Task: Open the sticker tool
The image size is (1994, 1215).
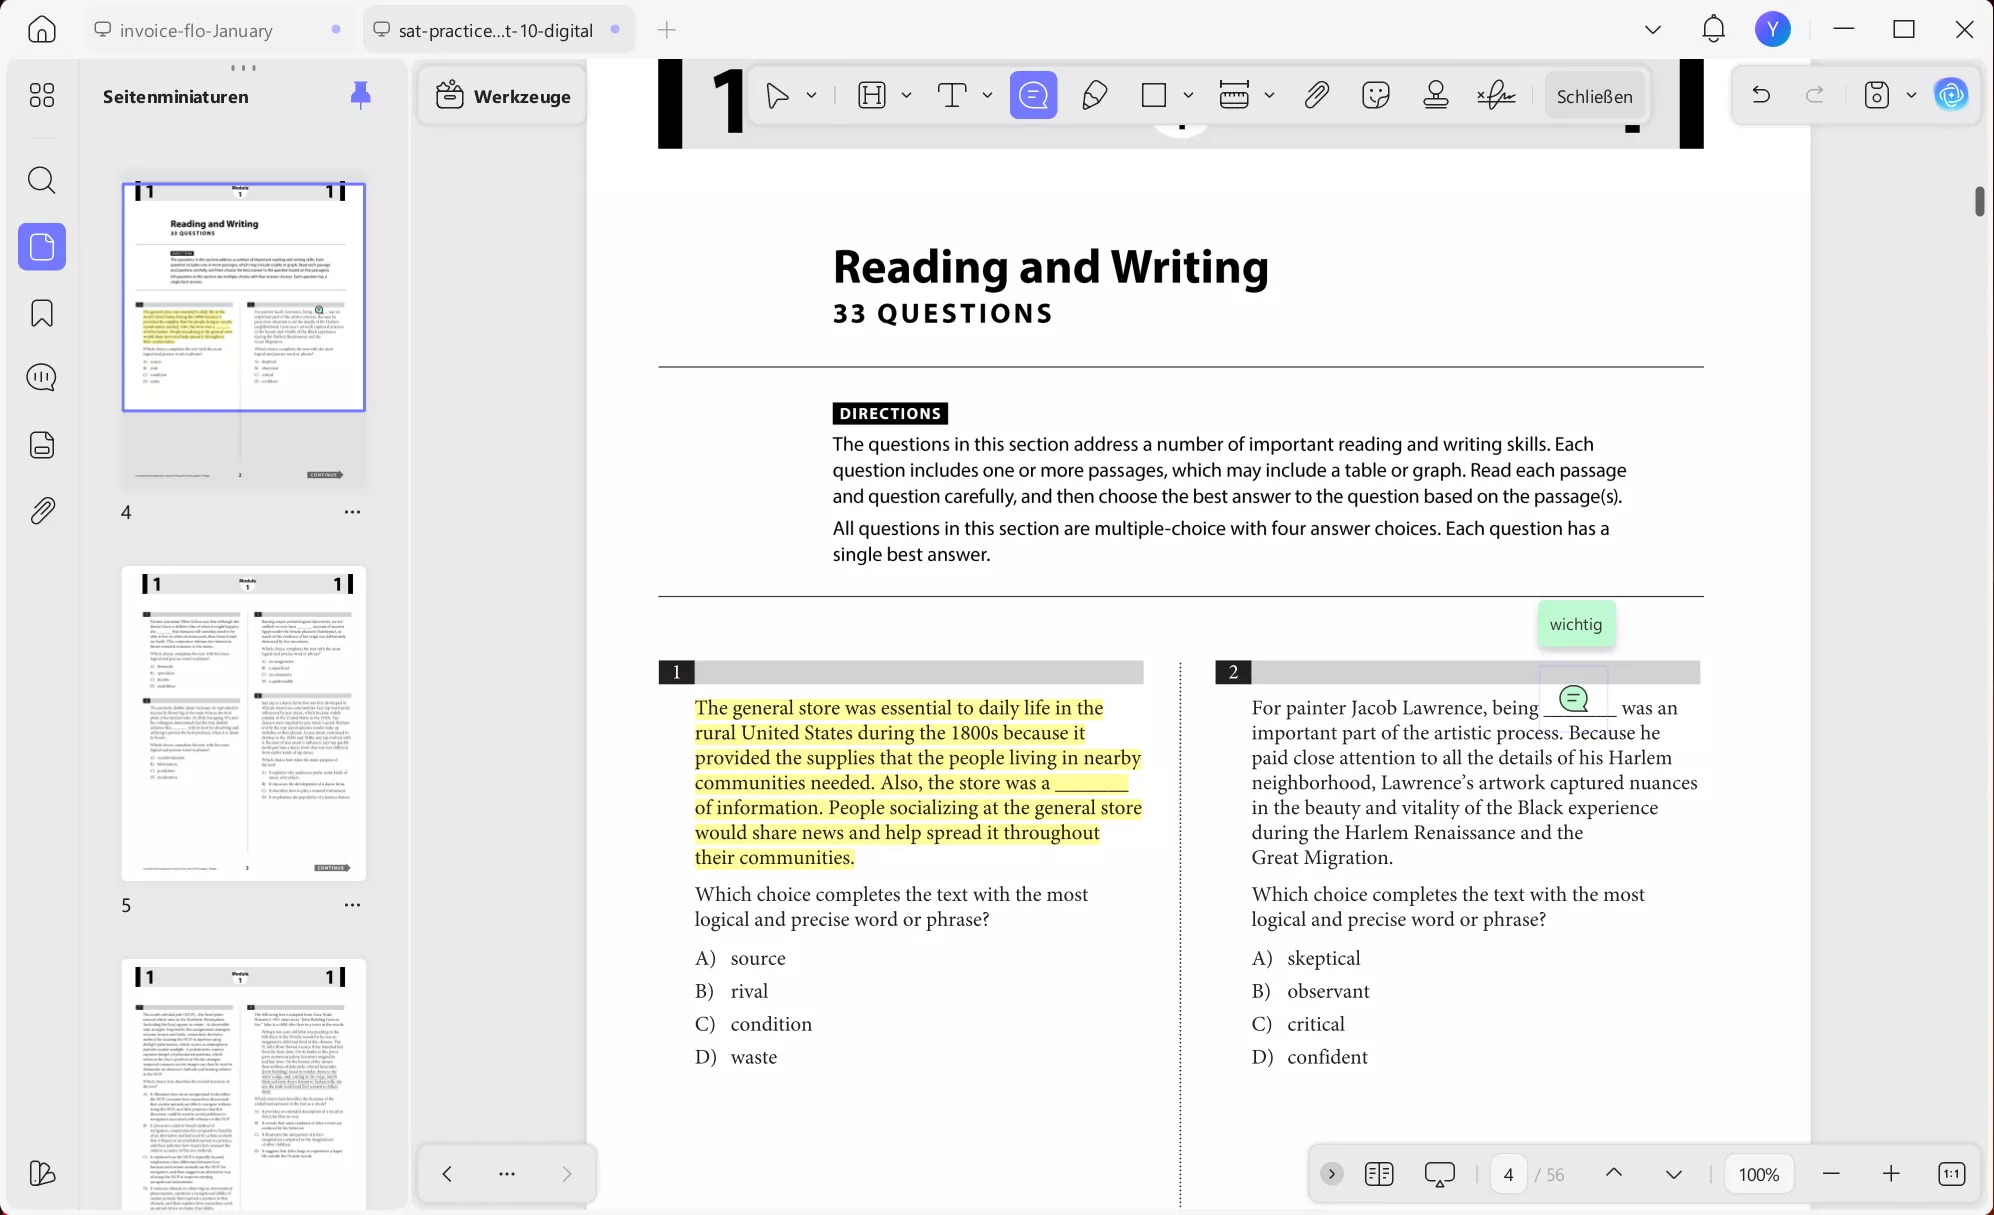Action: (x=1376, y=96)
